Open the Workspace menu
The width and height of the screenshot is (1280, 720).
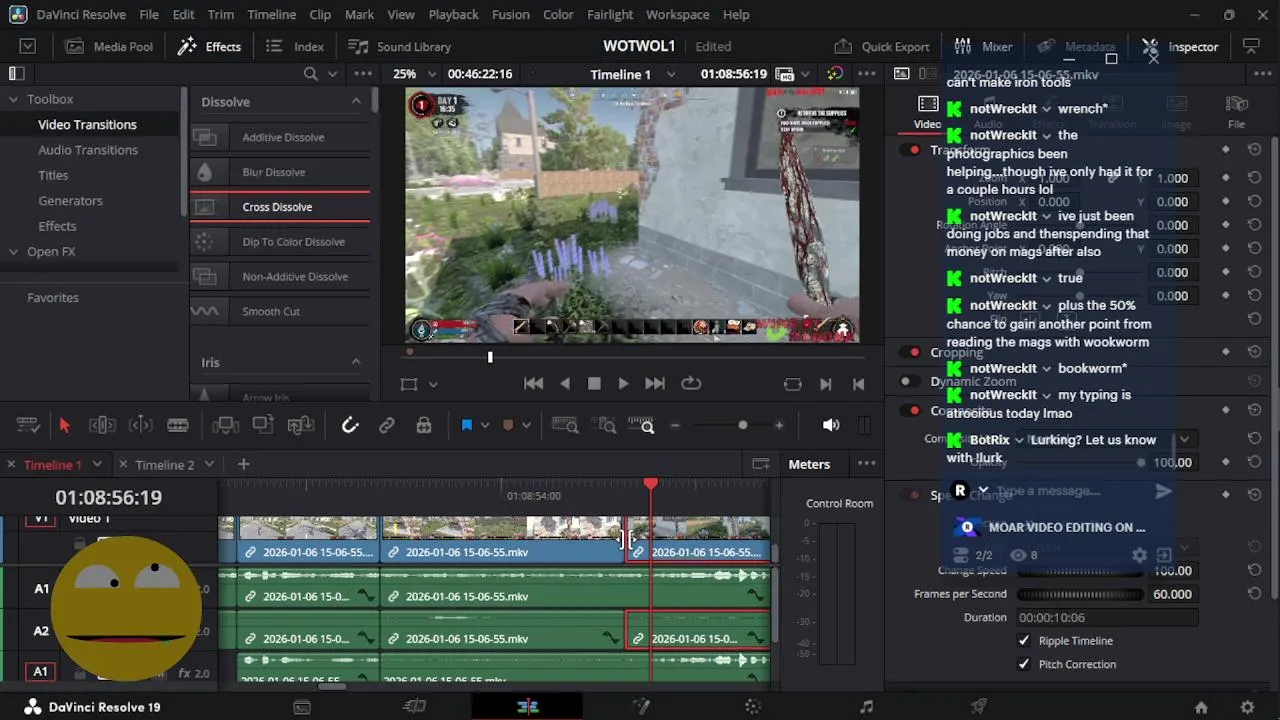click(x=677, y=14)
